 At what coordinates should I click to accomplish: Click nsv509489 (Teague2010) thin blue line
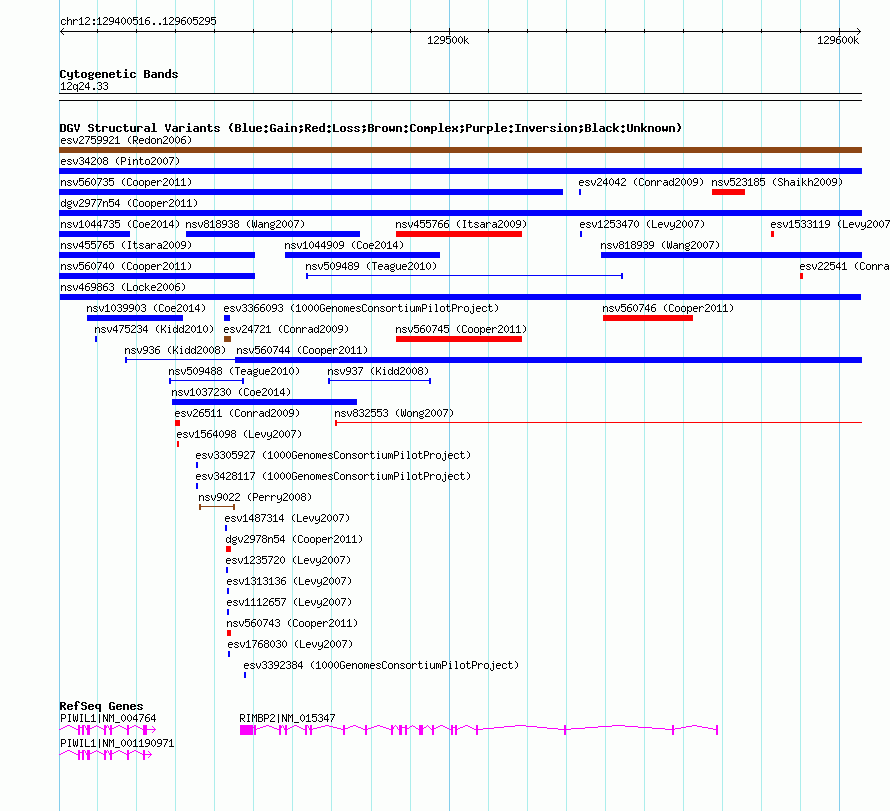click(464, 276)
